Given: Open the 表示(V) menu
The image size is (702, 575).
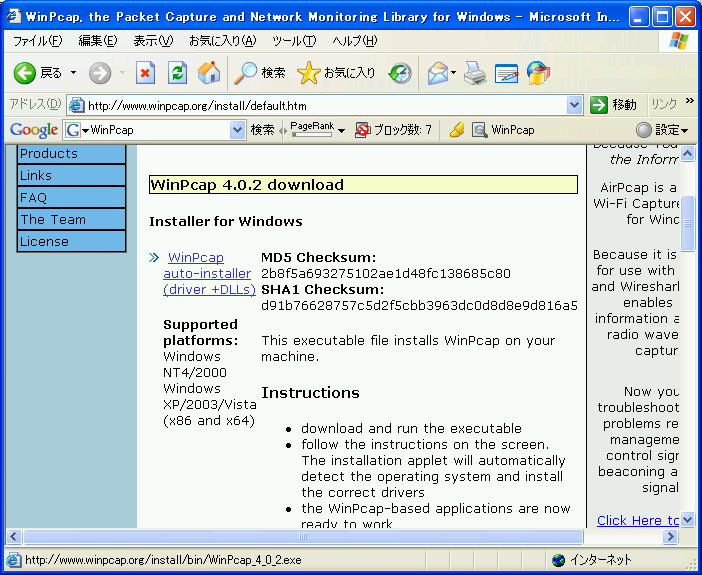Looking at the screenshot, I should (153, 41).
